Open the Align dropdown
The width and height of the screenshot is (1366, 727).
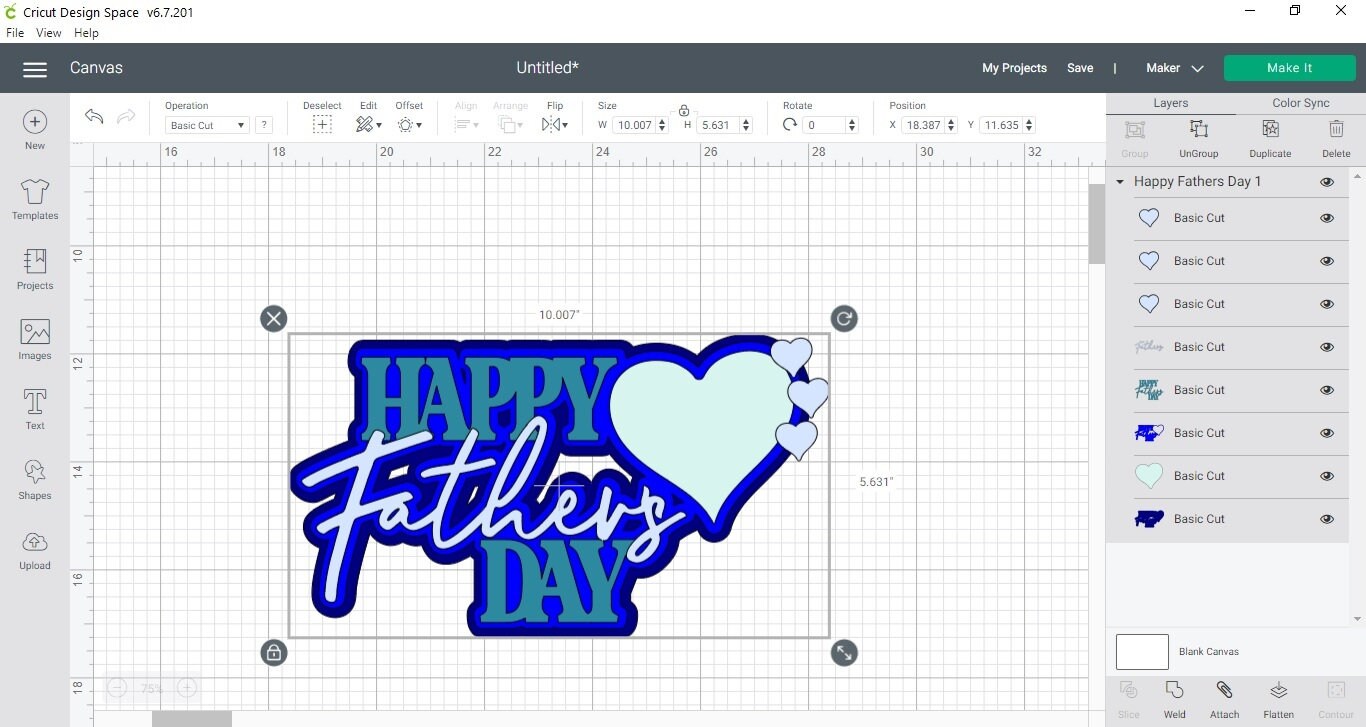click(466, 125)
